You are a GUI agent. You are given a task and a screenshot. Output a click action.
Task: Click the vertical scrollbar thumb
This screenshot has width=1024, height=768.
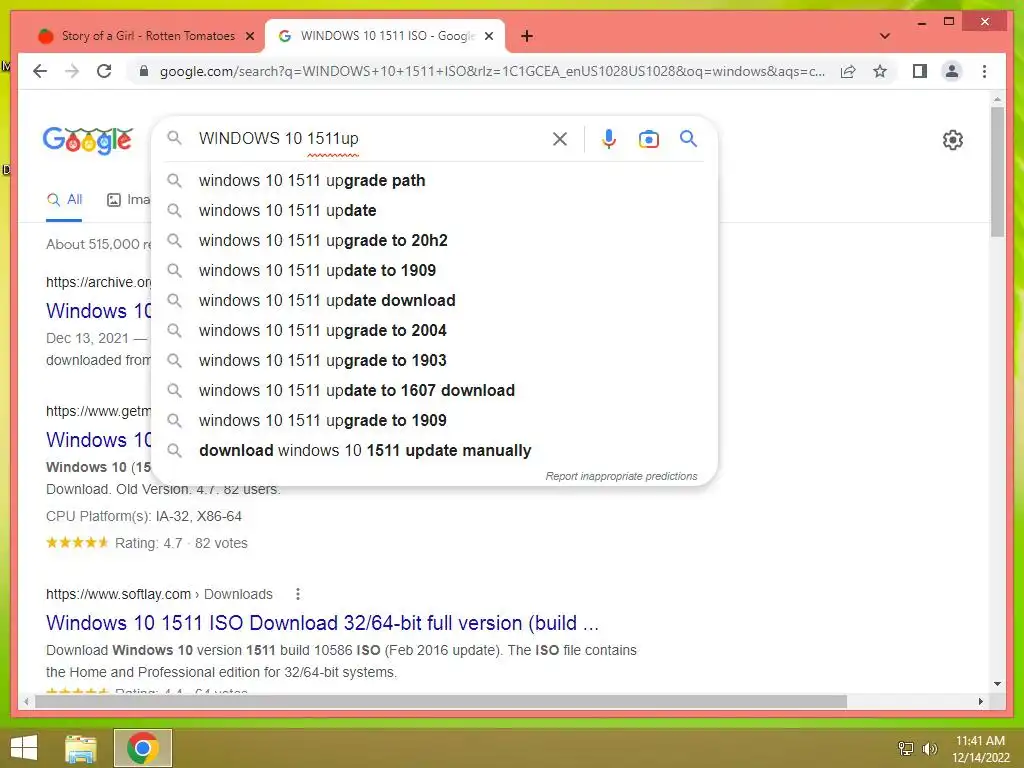[x=997, y=172]
